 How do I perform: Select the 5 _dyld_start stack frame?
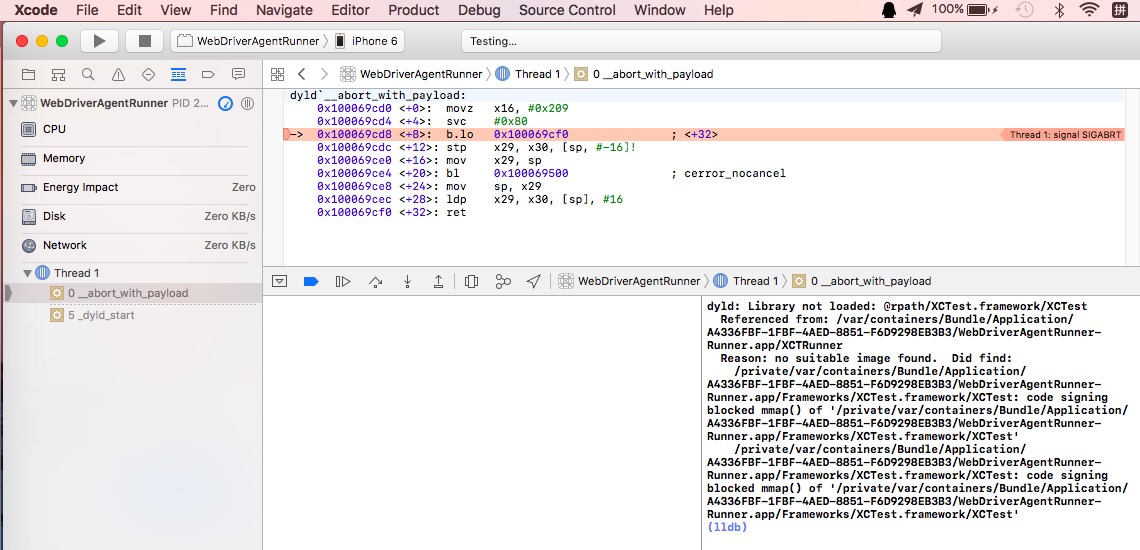click(x=101, y=315)
